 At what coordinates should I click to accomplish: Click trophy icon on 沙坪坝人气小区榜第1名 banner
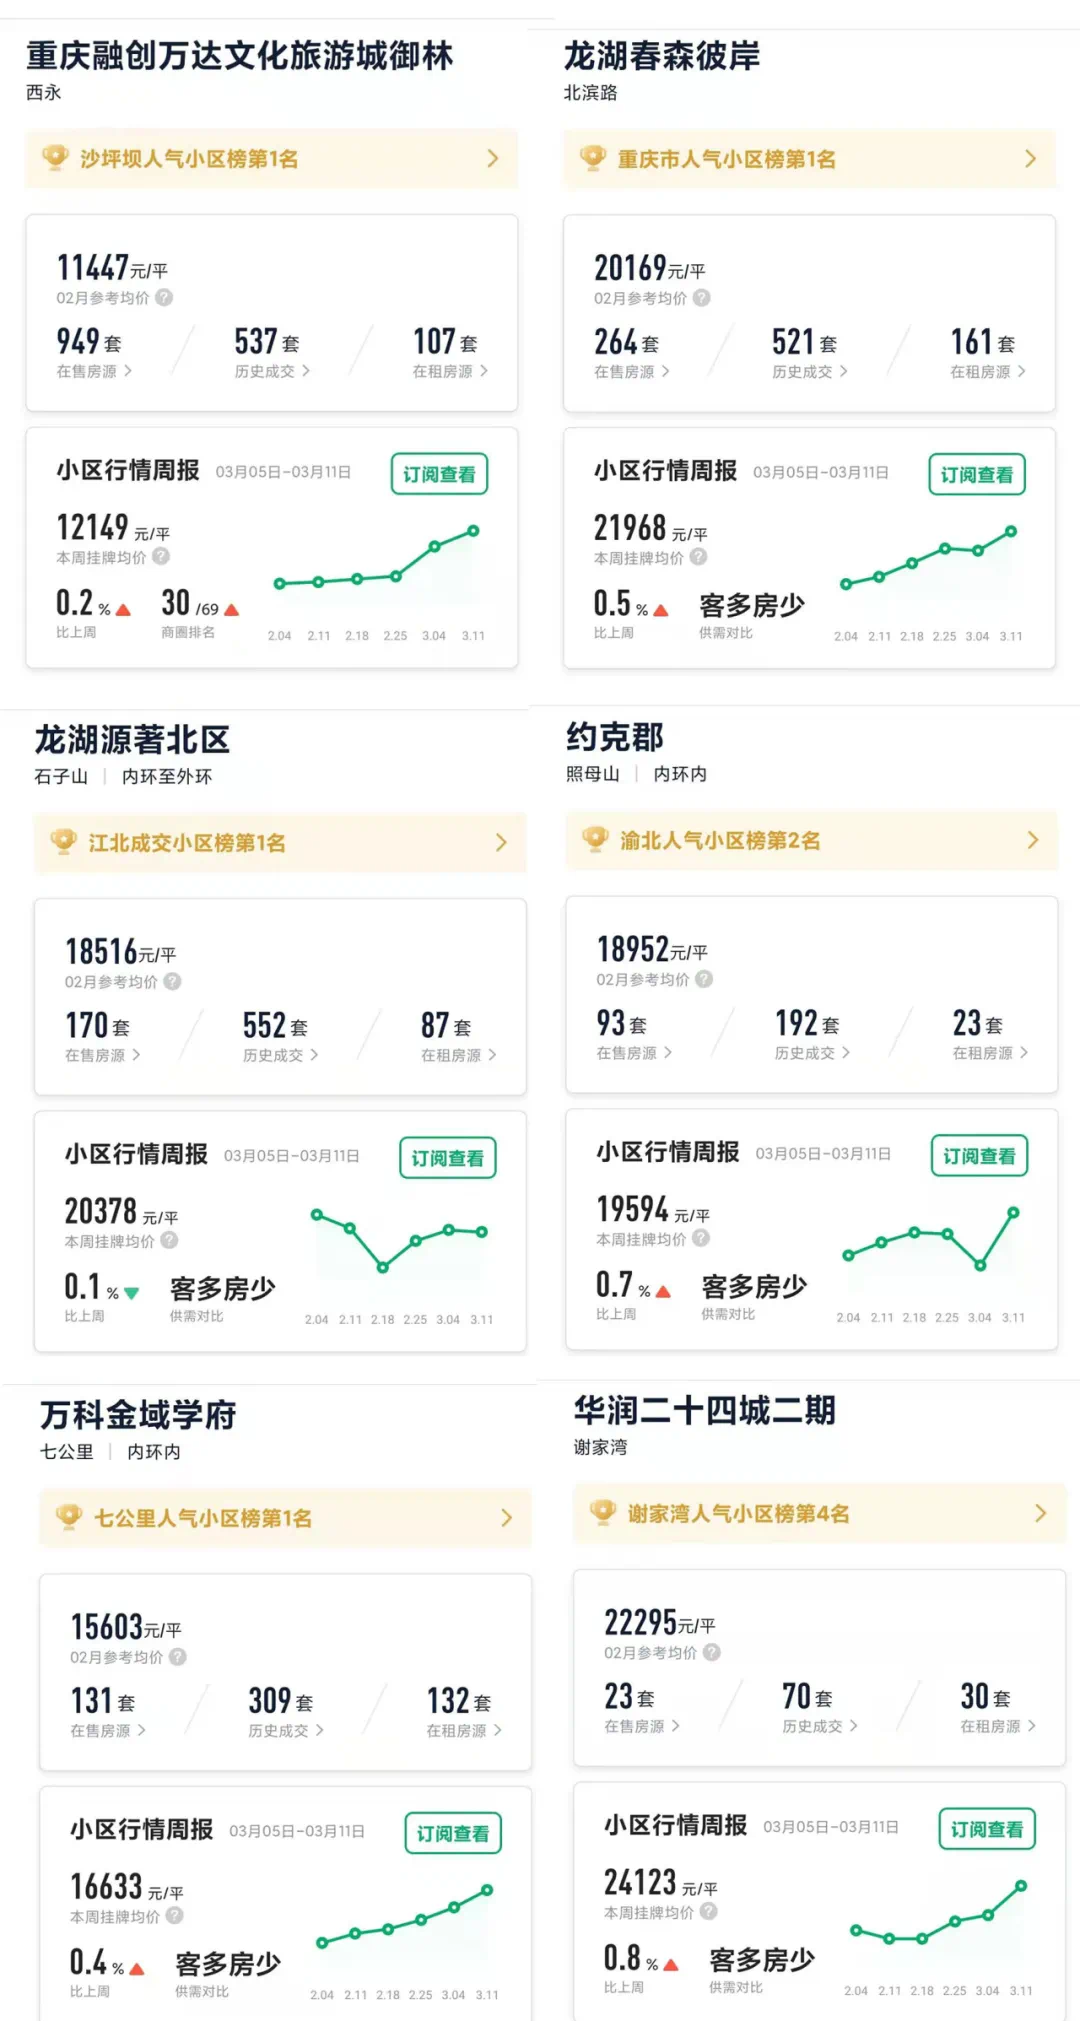(x=55, y=157)
